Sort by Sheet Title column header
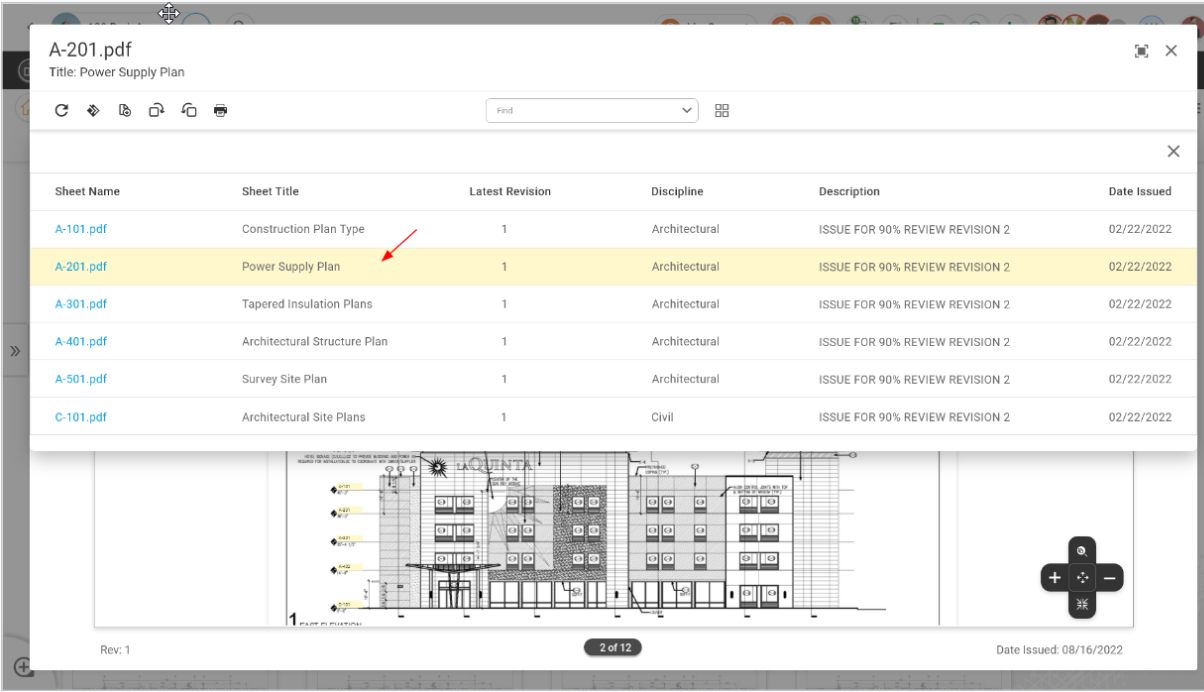1204x692 pixels. pyautogui.click(x=270, y=191)
